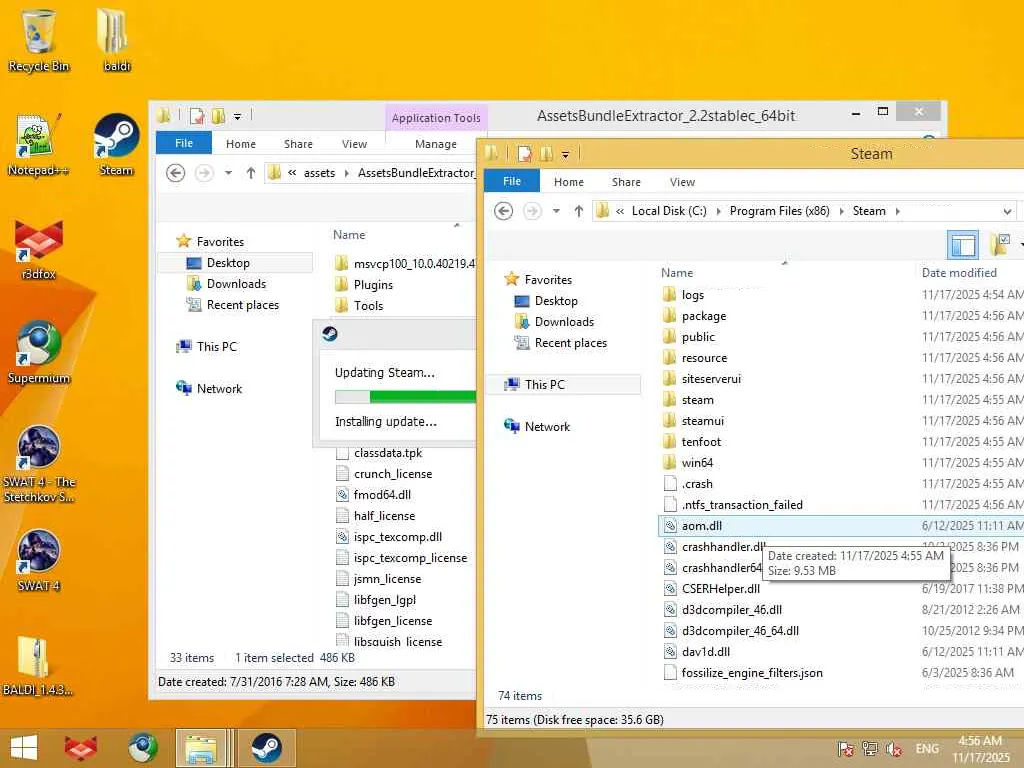Open recent locations dropdown in AssetsBundleExtractor window
This screenshot has width=1024, height=768.
click(x=228, y=173)
